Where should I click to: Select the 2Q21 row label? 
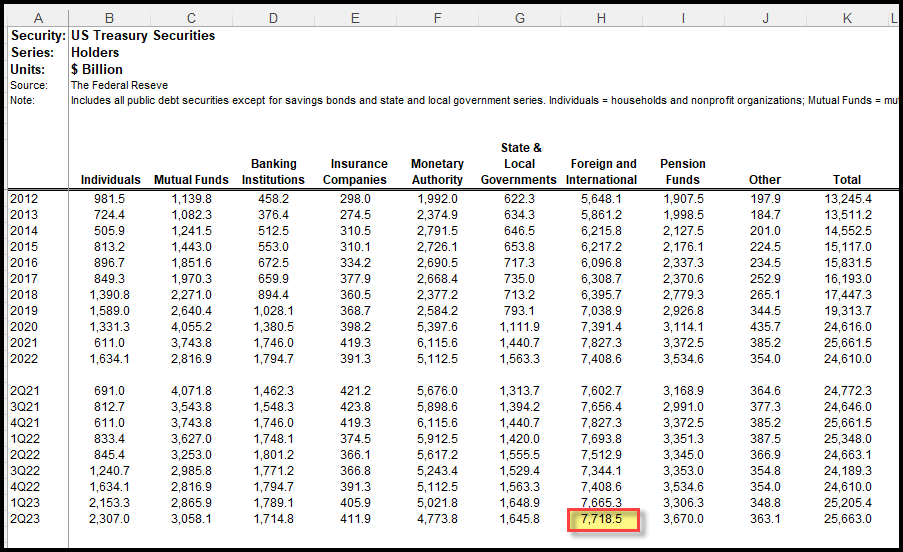click(25, 391)
